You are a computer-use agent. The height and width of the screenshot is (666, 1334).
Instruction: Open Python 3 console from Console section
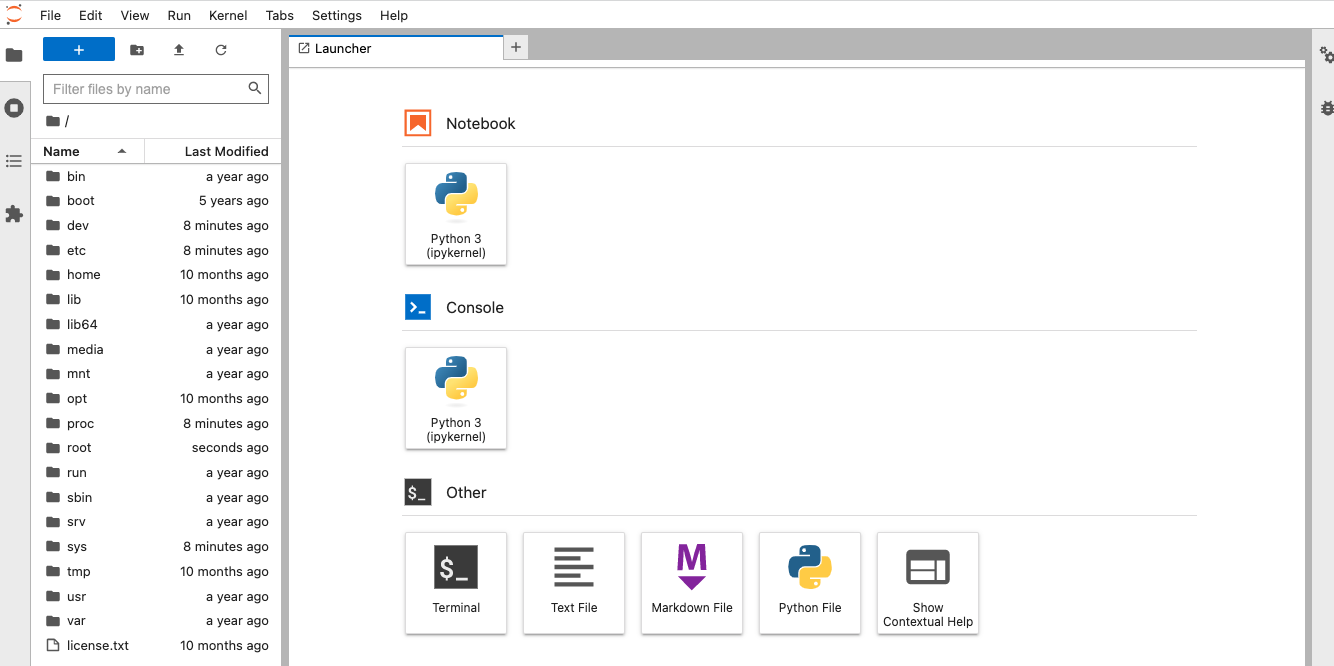[x=456, y=398]
